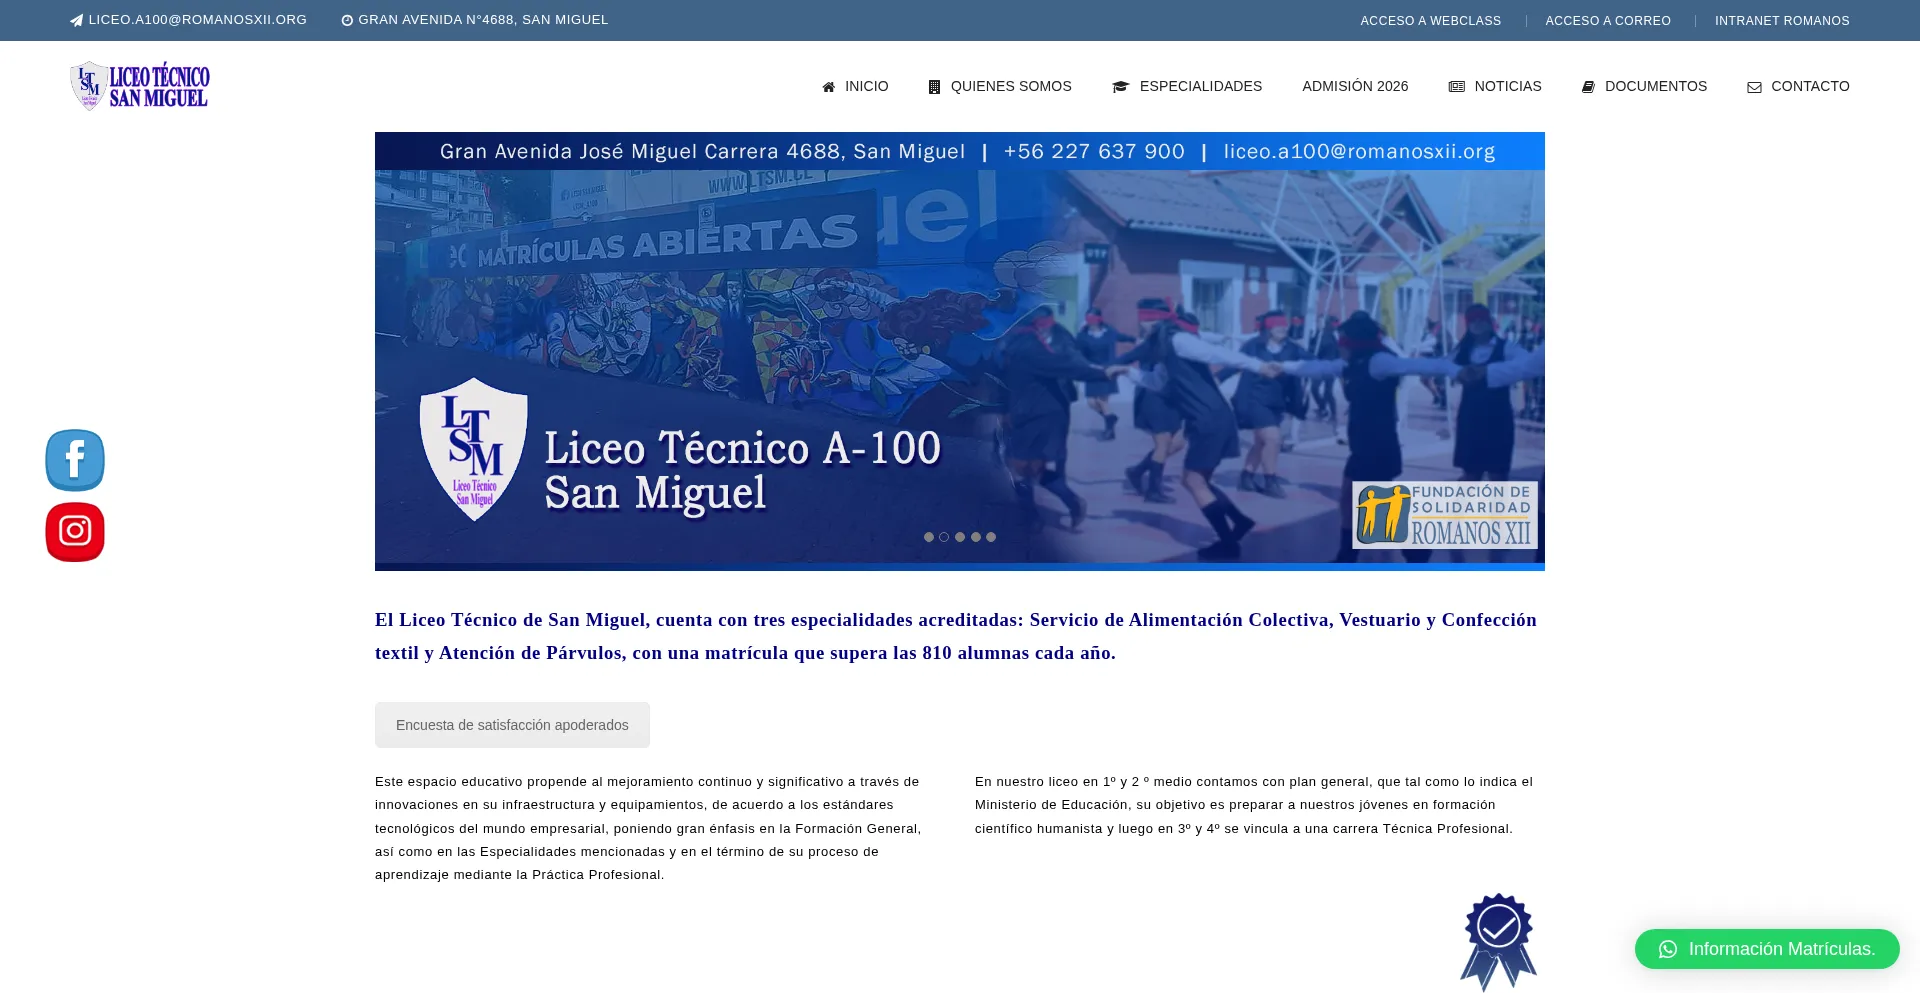
Task: Open Encuesta de satisfacción apoderados button
Action: [x=512, y=725]
